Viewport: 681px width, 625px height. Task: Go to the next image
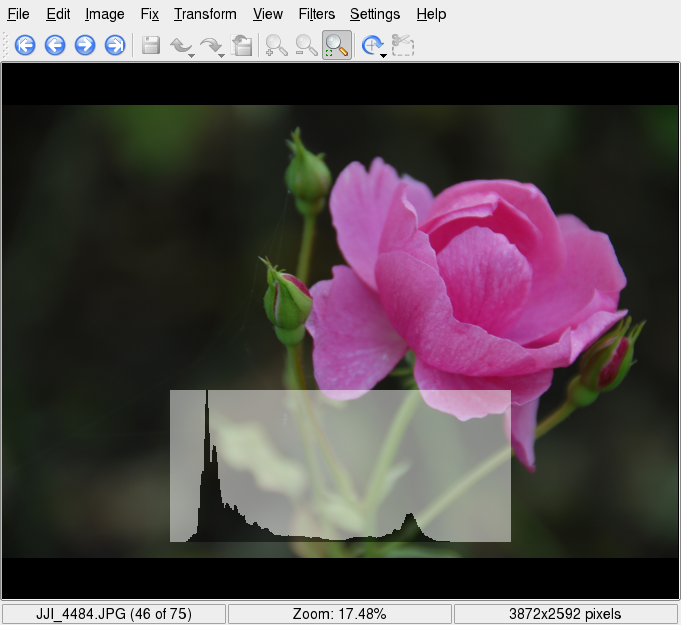click(x=85, y=45)
